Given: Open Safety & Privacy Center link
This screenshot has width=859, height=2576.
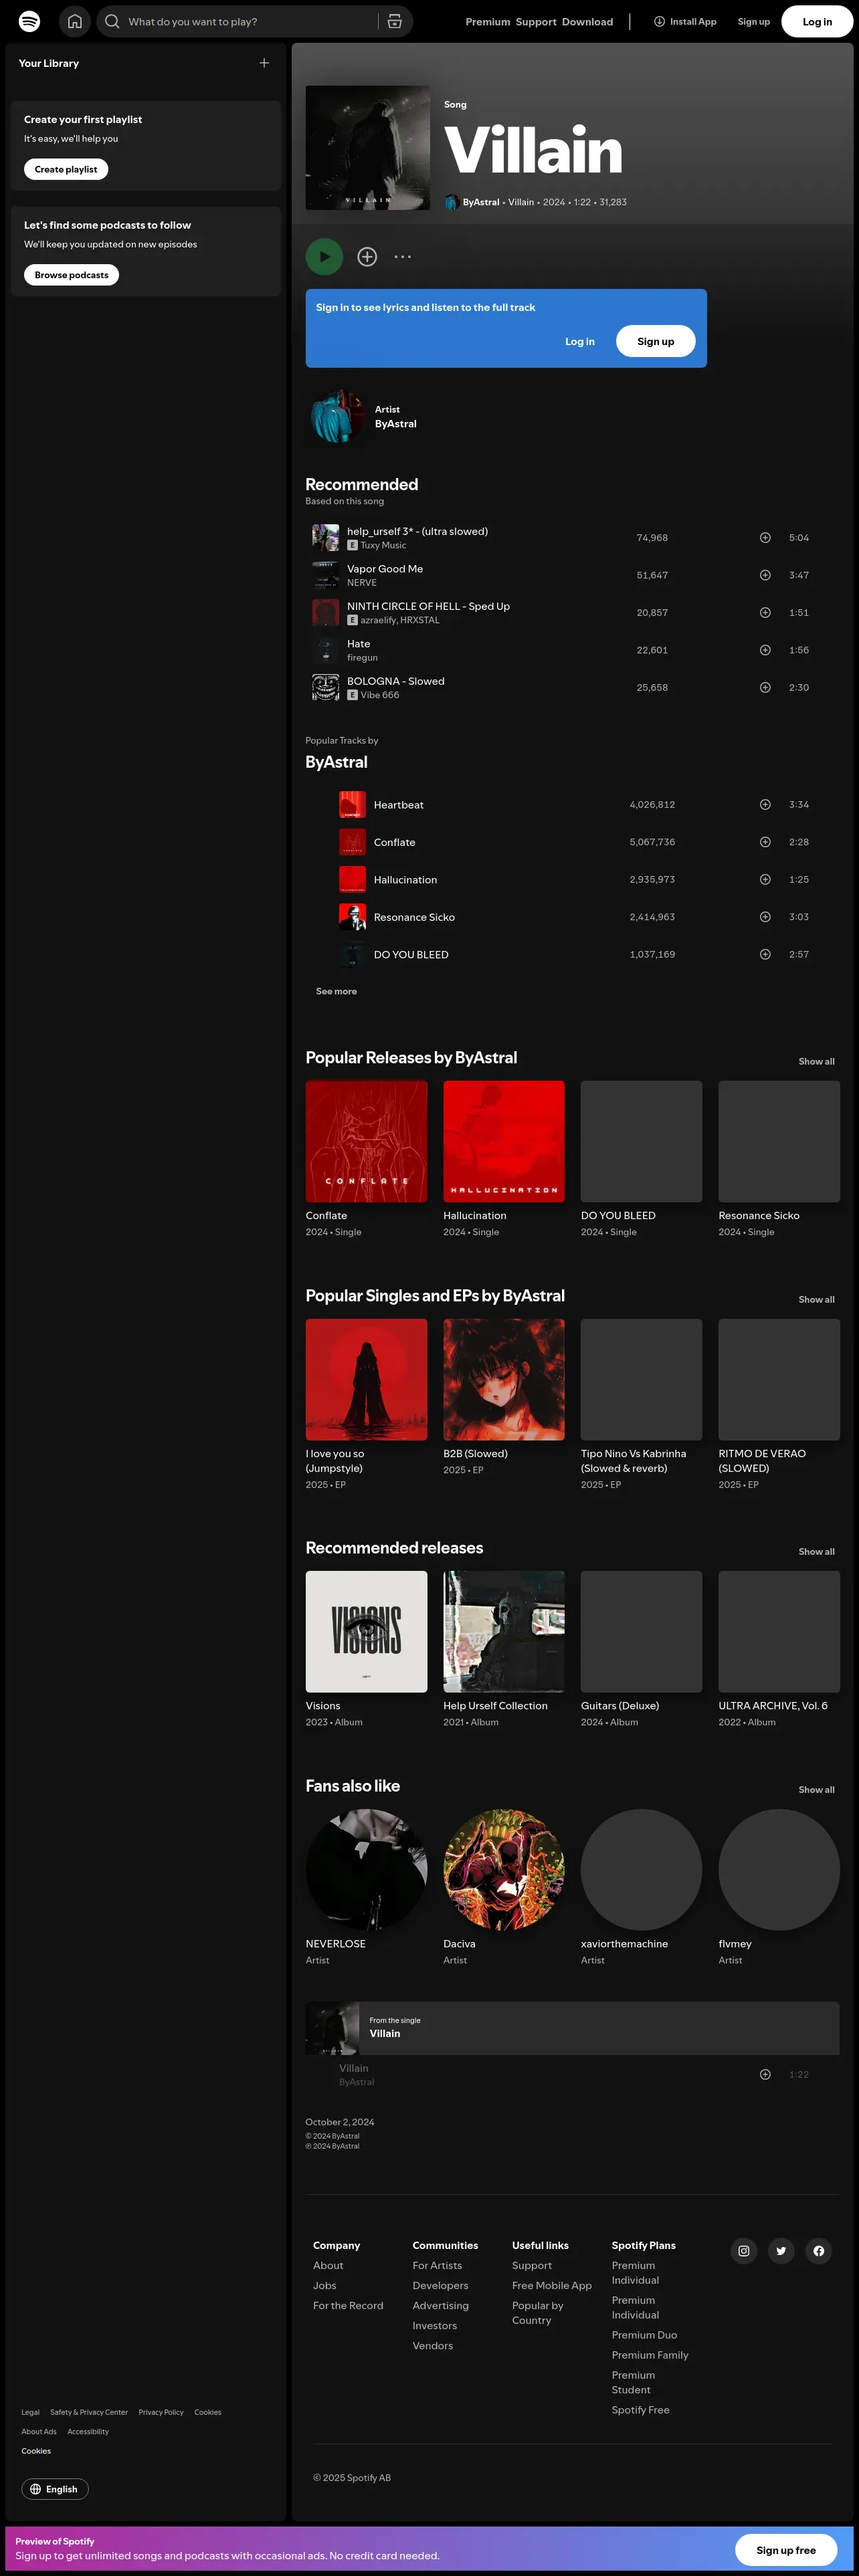Looking at the screenshot, I should (89, 2412).
